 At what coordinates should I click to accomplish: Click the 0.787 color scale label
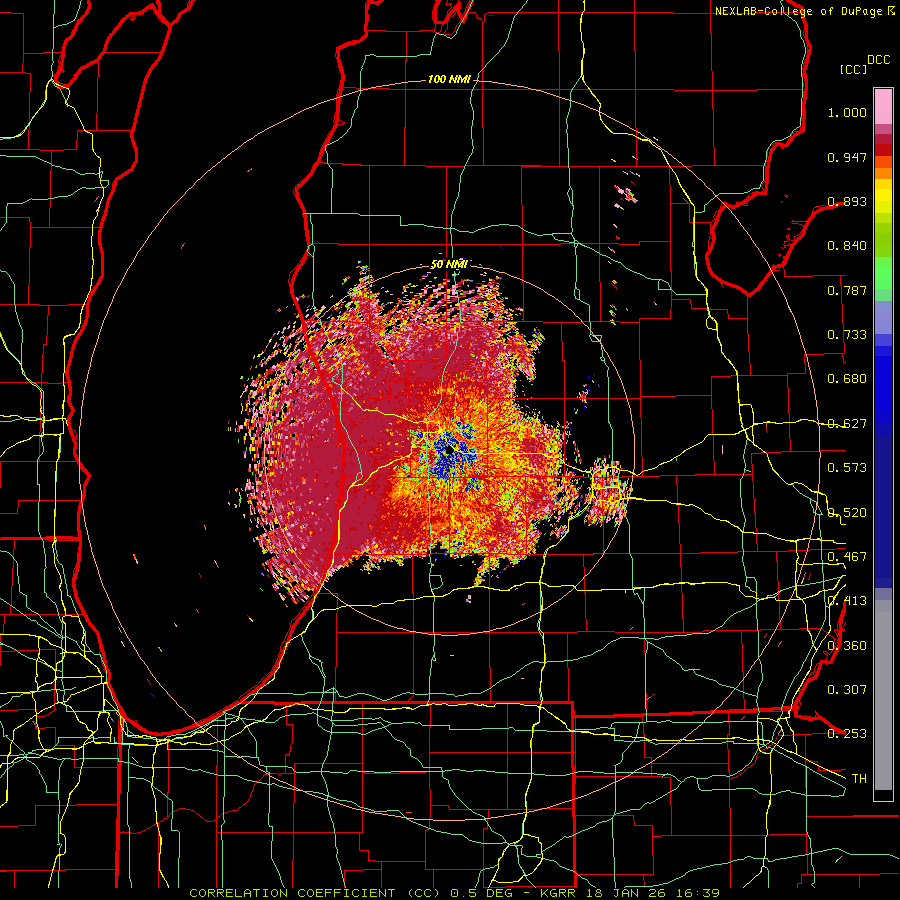pos(847,290)
